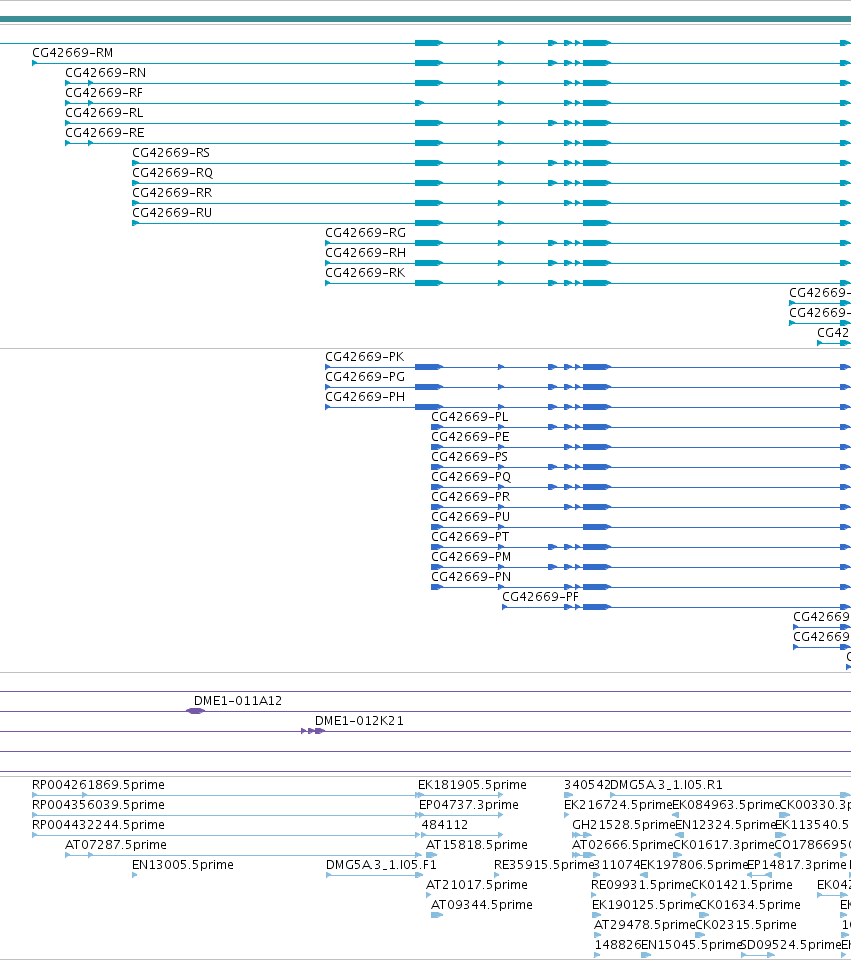This screenshot has width=851, height=960.
Task: Choose the CG42669-RS transcript label
Action: [171, 153]
